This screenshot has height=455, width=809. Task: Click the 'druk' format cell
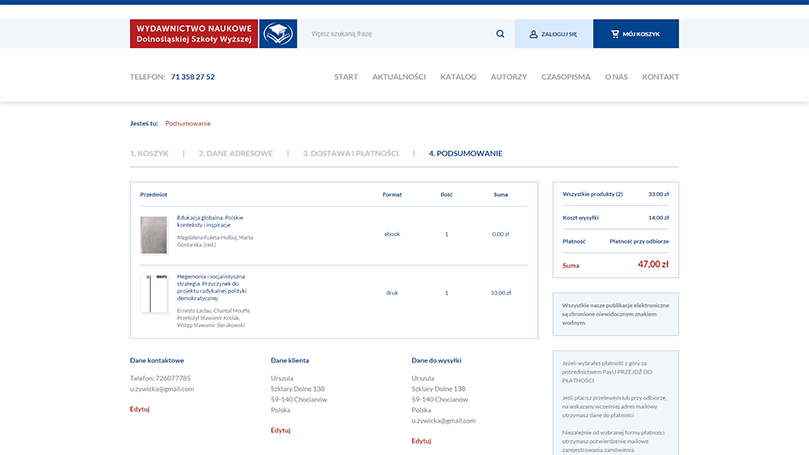point(392,293)
